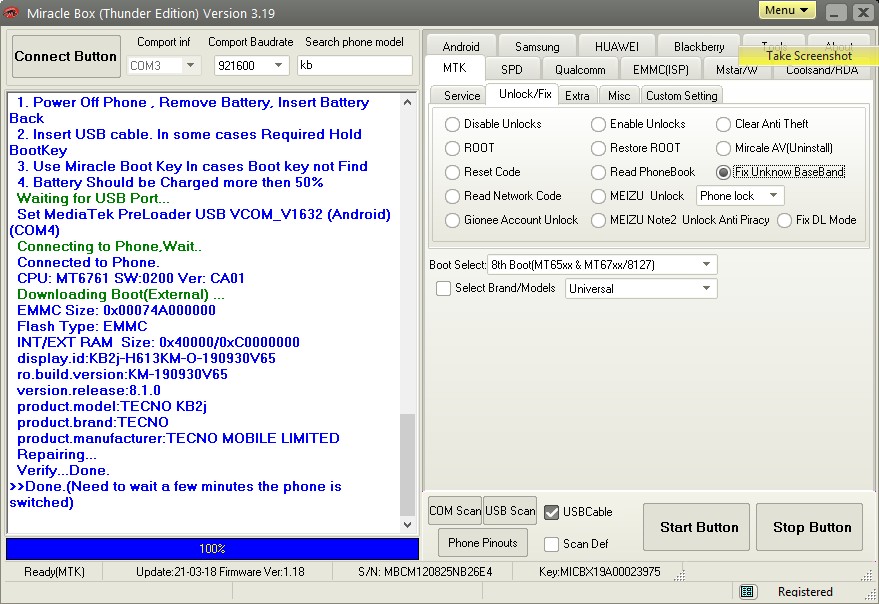The image size is (879, 604).
Task: Click the 100% progress bar
Action: click(x=212, y=549)
